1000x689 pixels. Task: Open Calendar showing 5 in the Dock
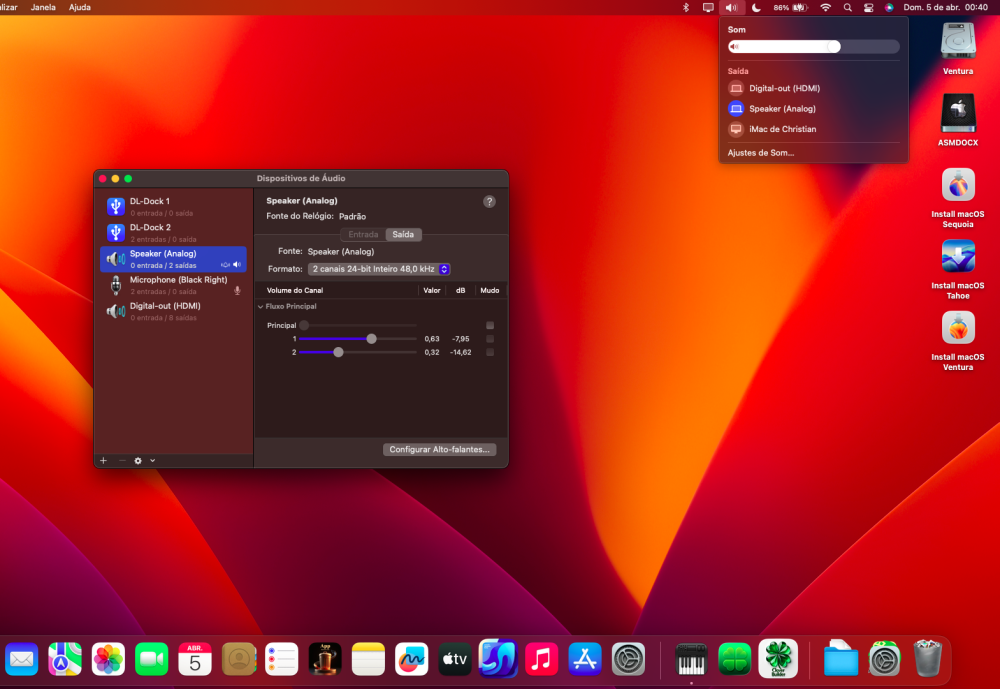point(195,659)
